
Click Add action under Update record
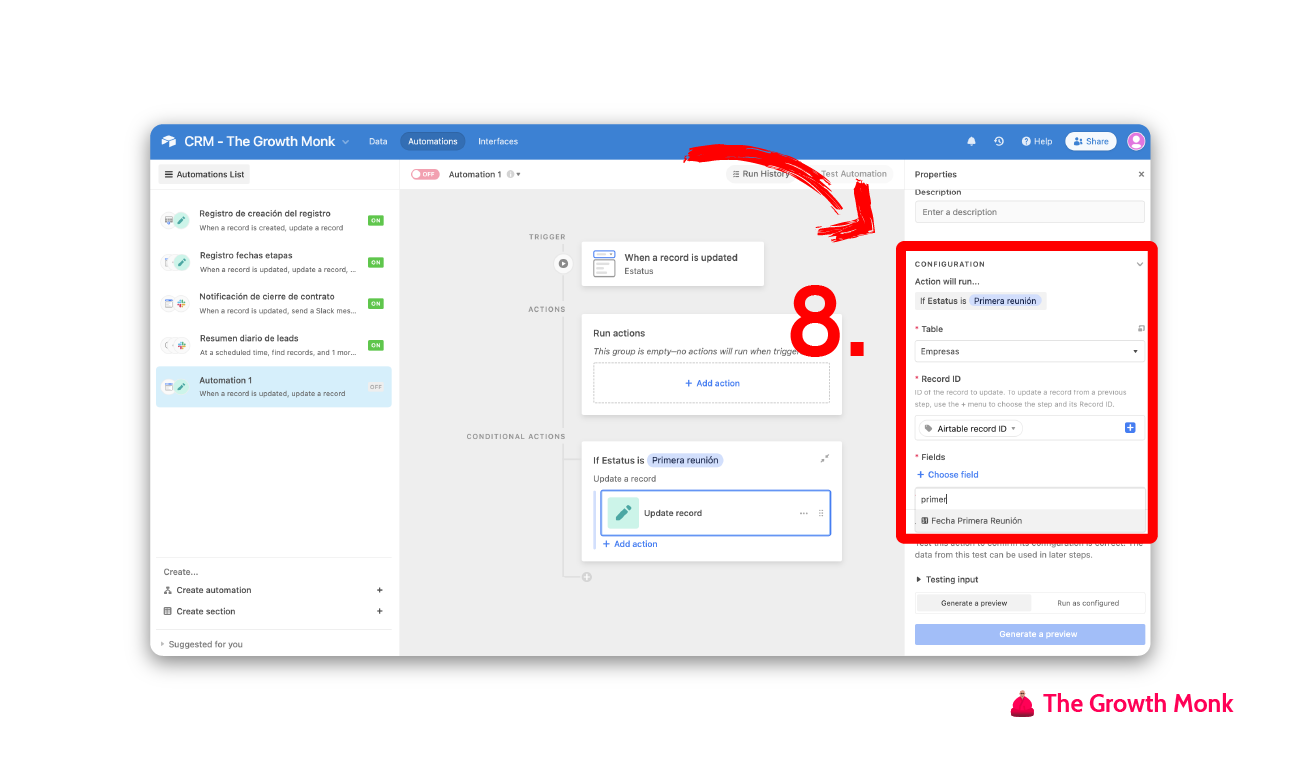tap(630, 544)
